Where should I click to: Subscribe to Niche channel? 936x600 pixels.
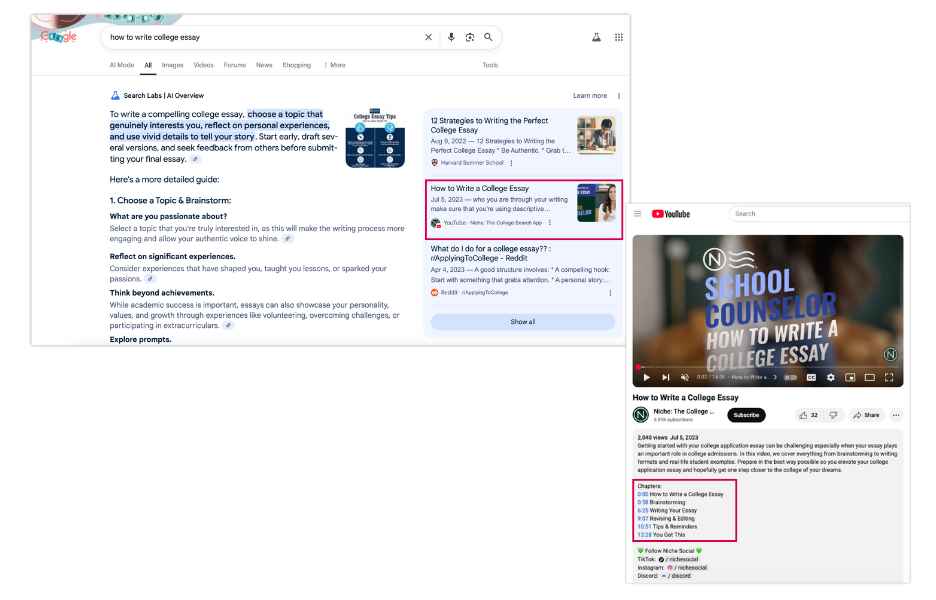(x=746, y=415)
